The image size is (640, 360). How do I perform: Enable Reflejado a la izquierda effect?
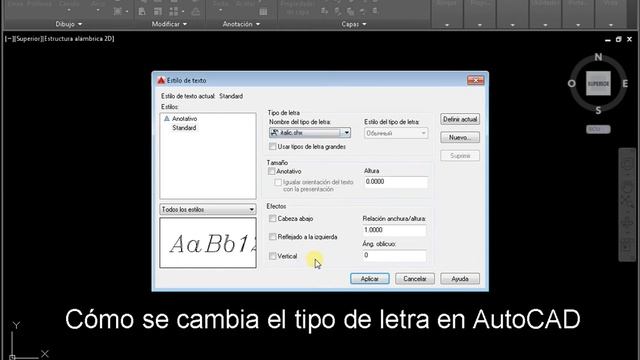273,237
